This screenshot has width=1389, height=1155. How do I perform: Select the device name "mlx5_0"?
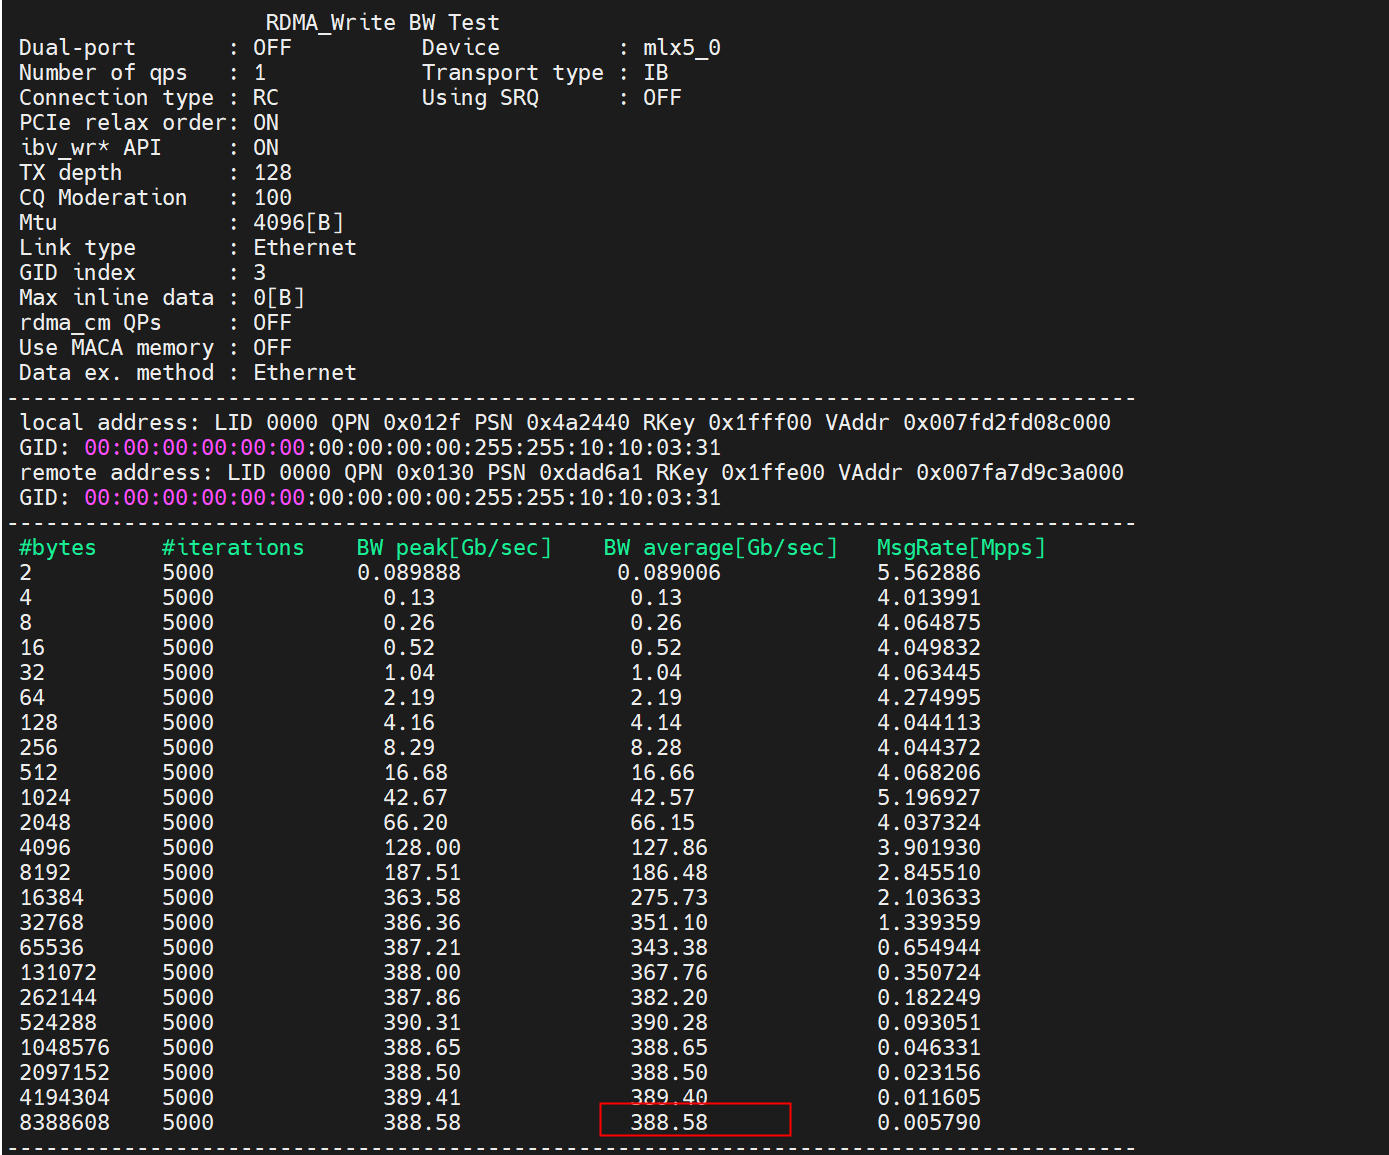(681, 47)
